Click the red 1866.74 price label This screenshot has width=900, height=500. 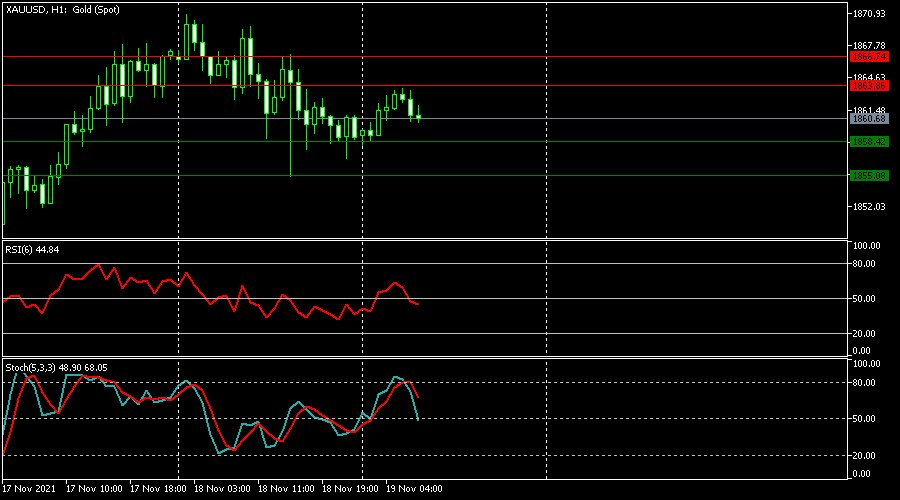coord(869,57)
